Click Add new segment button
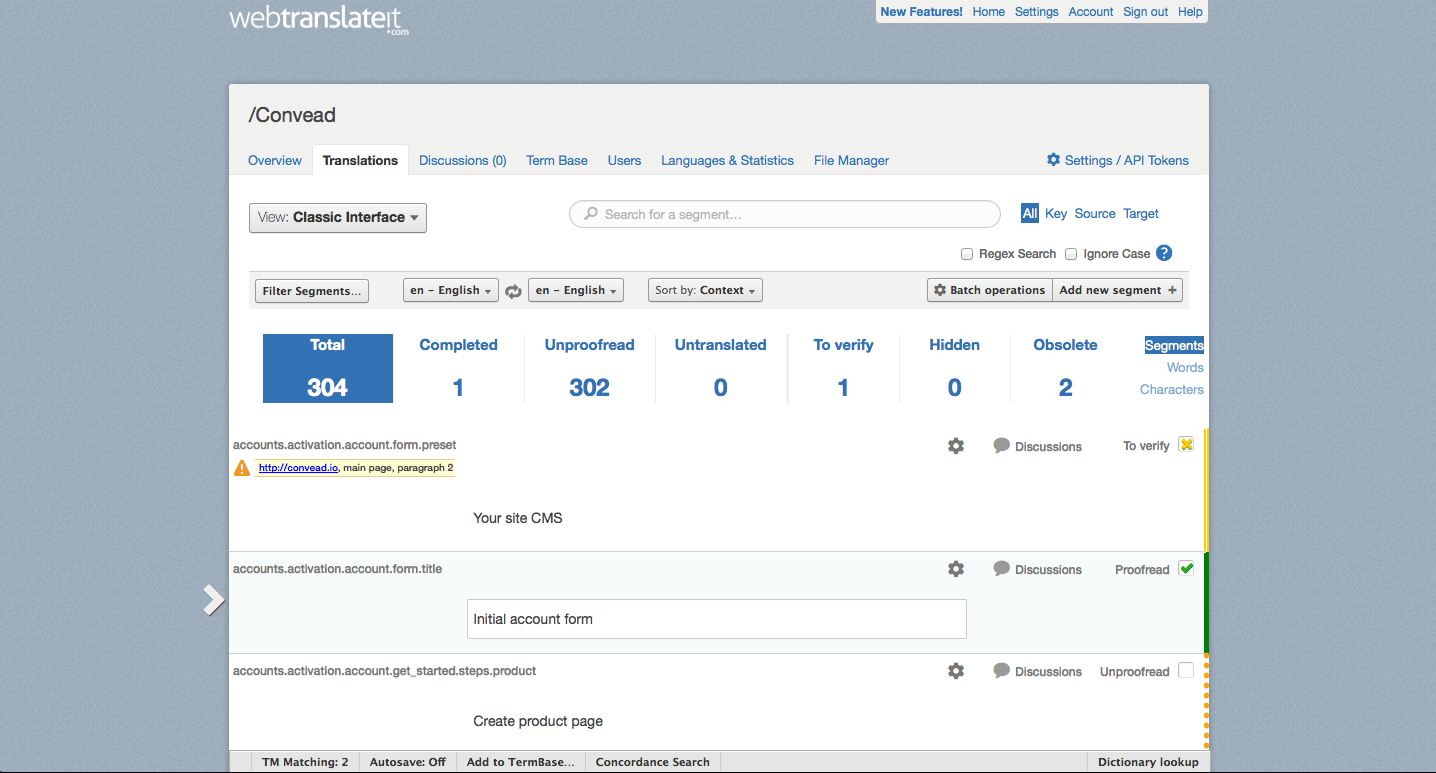Screen dimensions: 1436x773 [1118, 290]
